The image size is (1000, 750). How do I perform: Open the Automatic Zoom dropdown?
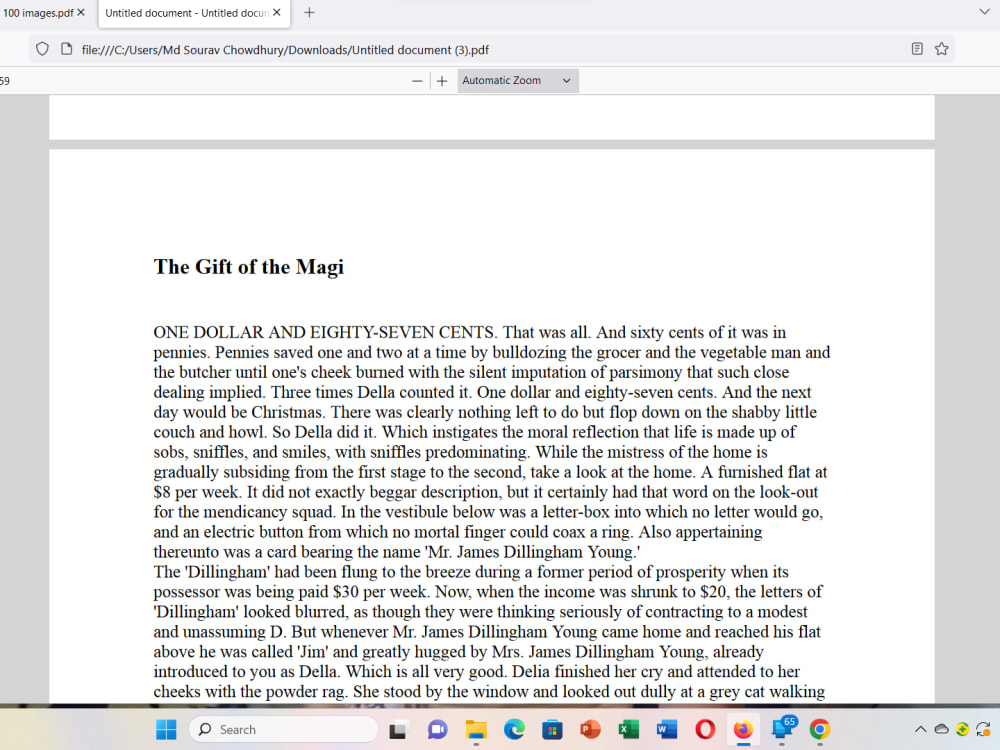pyautogui.click(x=517, y=81)
